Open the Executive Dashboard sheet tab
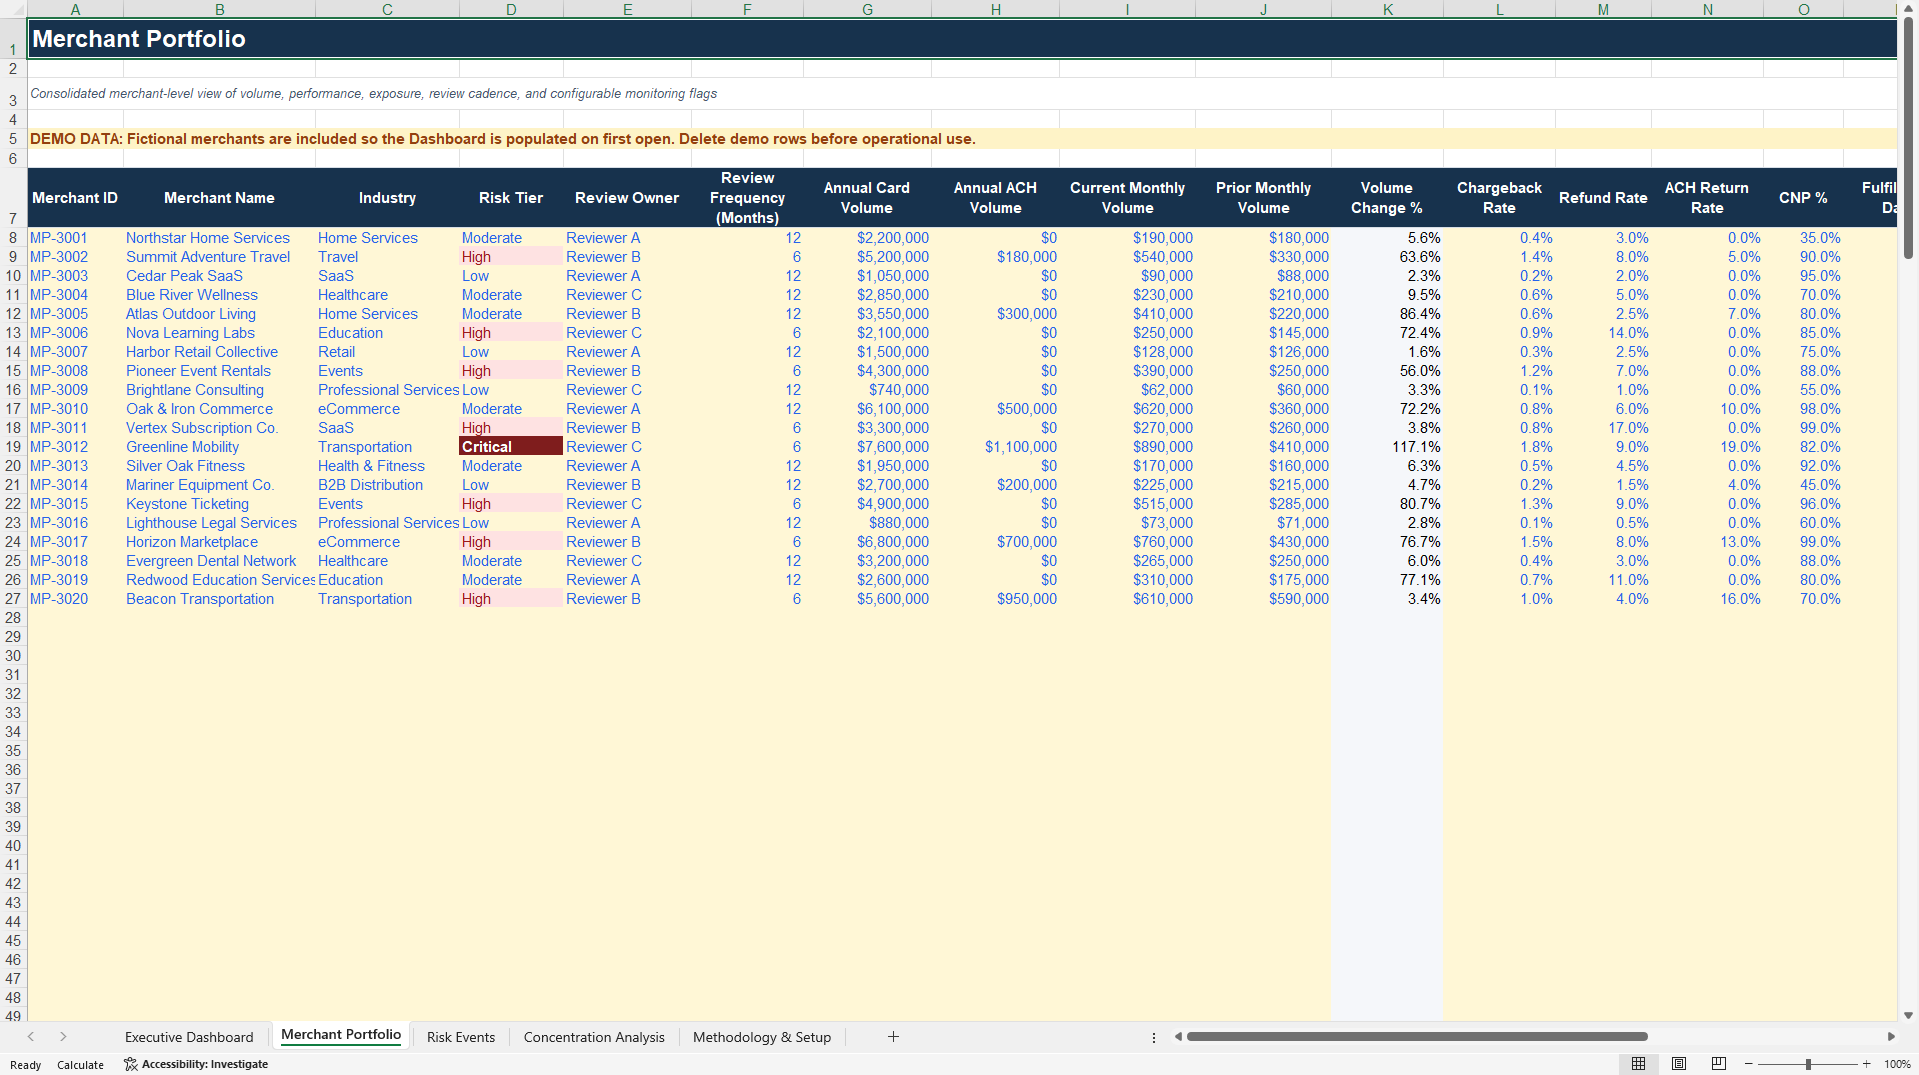 click(189, 1037)
